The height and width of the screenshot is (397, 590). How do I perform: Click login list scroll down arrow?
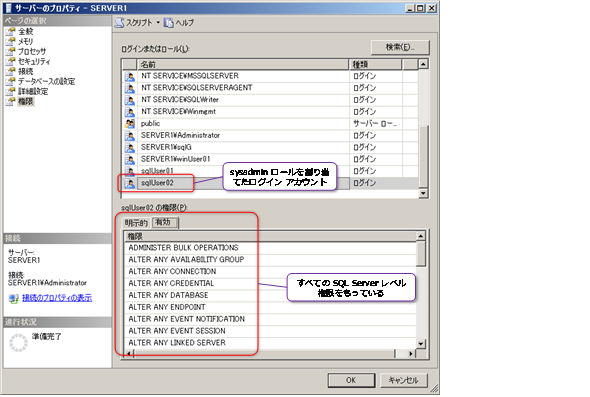423,193
